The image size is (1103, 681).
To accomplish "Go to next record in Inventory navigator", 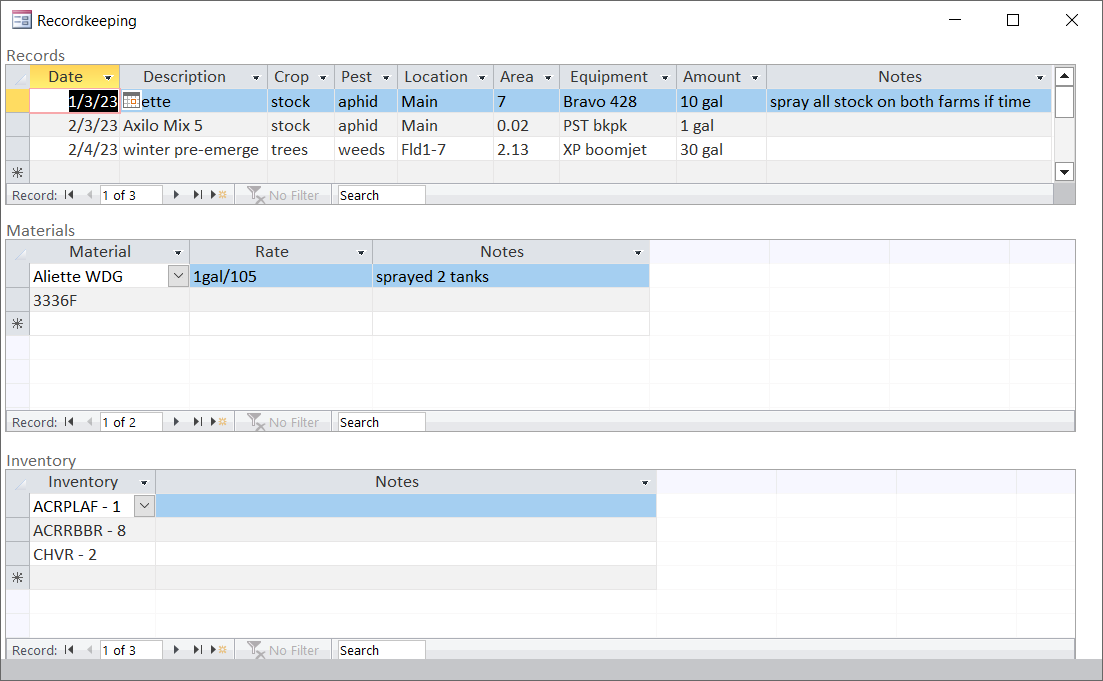I will [177, 650].
